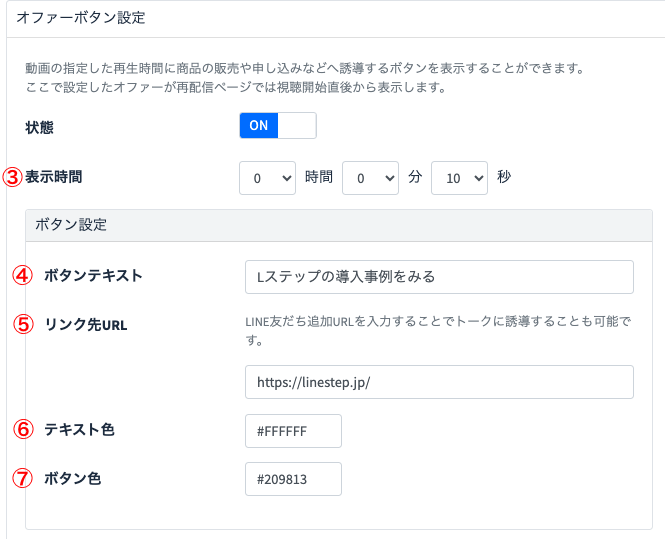Click the ボタンテキスト input field
This screenshot has height=539, width=665.
[x=439, y=277]
